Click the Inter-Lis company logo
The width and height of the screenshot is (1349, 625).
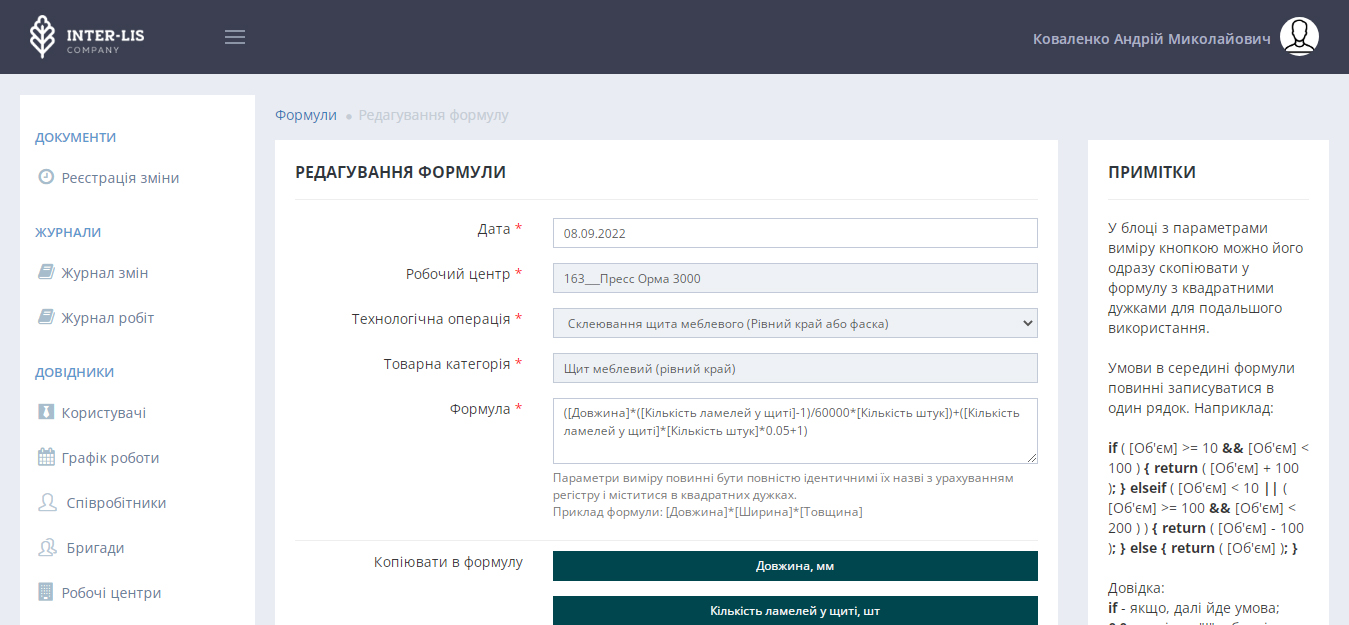[x=87, y=37]
